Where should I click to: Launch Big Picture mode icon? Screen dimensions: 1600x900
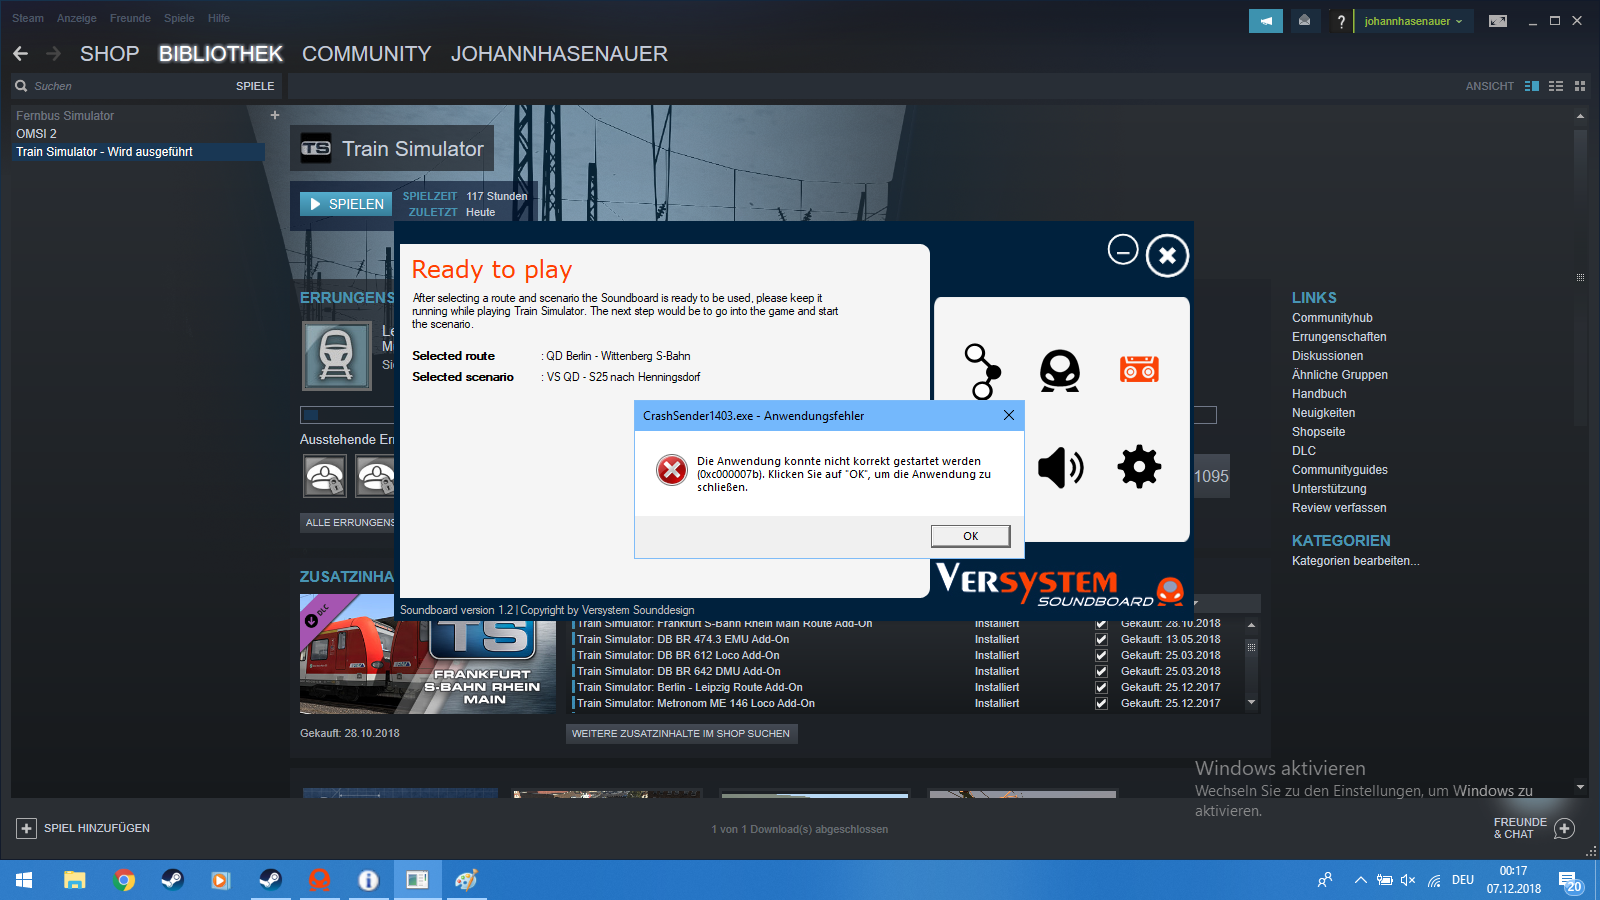point(1498,21)
